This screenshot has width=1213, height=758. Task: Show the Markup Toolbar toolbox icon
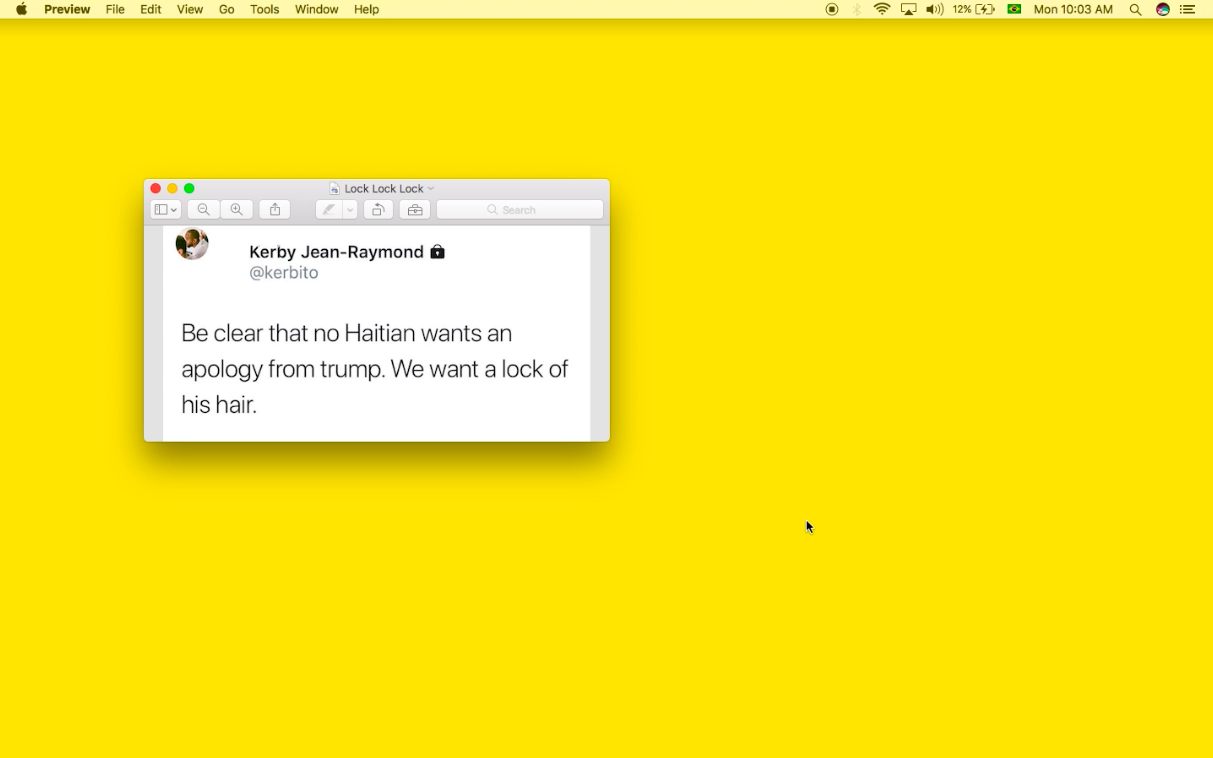click(x=415, y=210)
